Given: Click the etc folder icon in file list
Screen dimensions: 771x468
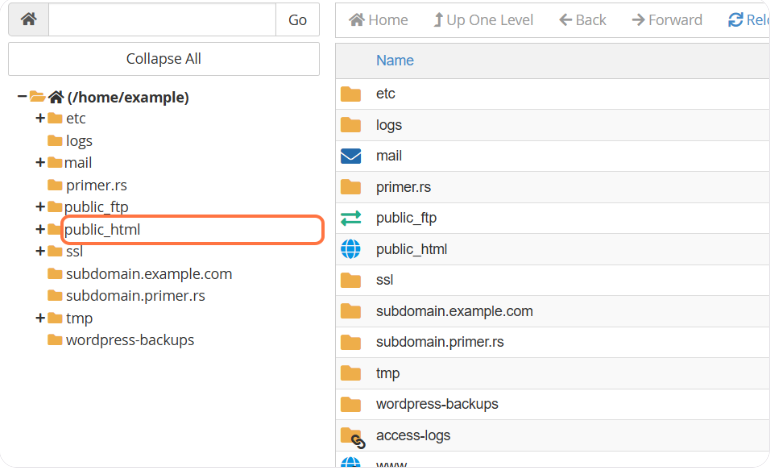Looking at the screenshot, I should click(x=350, y=94).
